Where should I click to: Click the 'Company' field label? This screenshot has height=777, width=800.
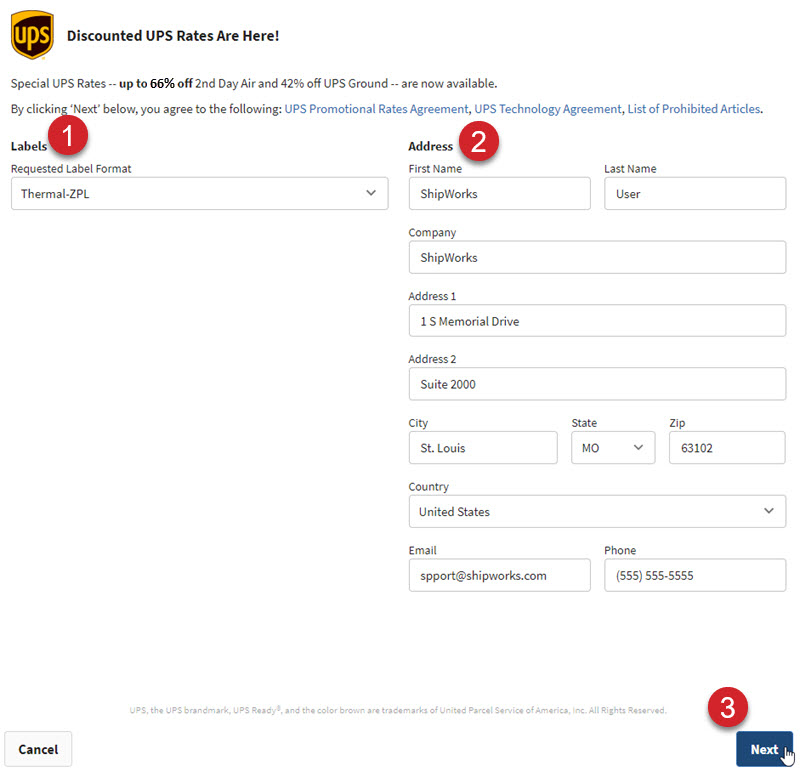coord(432,233)
